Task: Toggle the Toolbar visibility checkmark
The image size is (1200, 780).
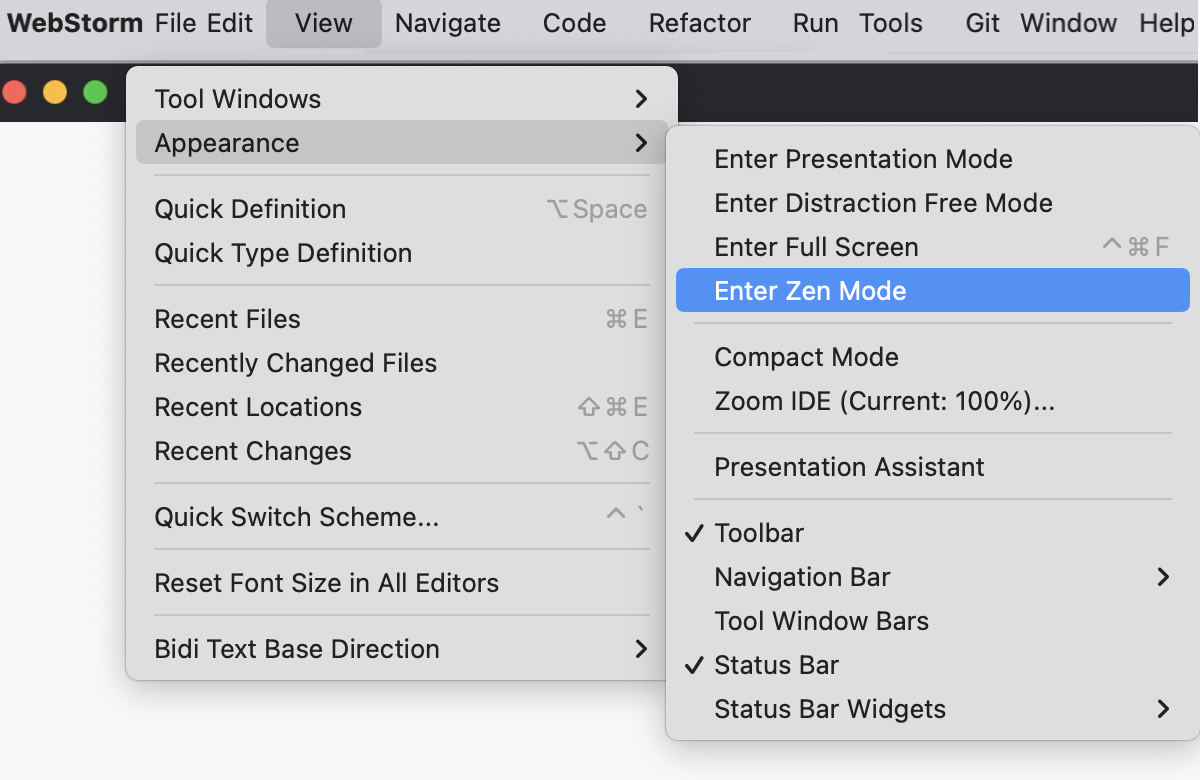Action: pos(758,533)
